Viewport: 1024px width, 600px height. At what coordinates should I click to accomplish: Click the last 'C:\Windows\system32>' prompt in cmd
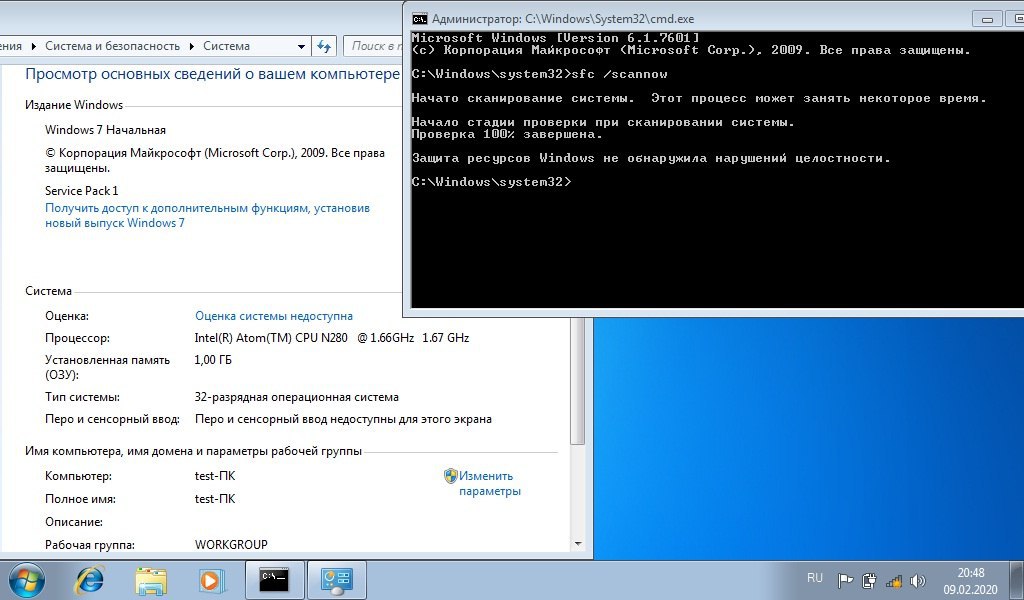[x=491, y=182]
